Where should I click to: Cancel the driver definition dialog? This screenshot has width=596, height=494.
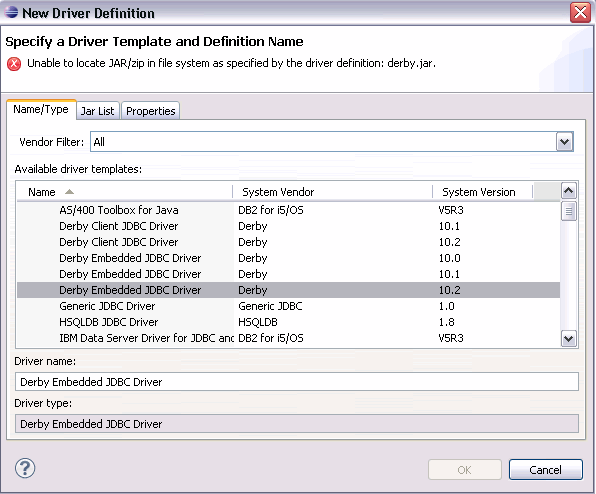tap(545, 470)
